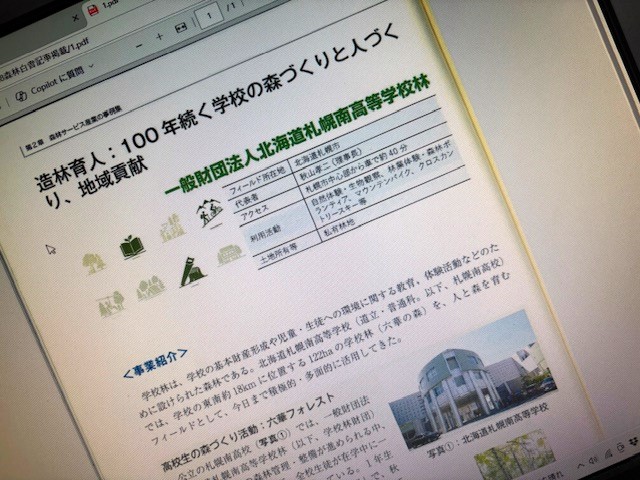This screenshot has height=480, width=640.
Task: Click the 事業紹介 heading text
Action: [156, 363]
